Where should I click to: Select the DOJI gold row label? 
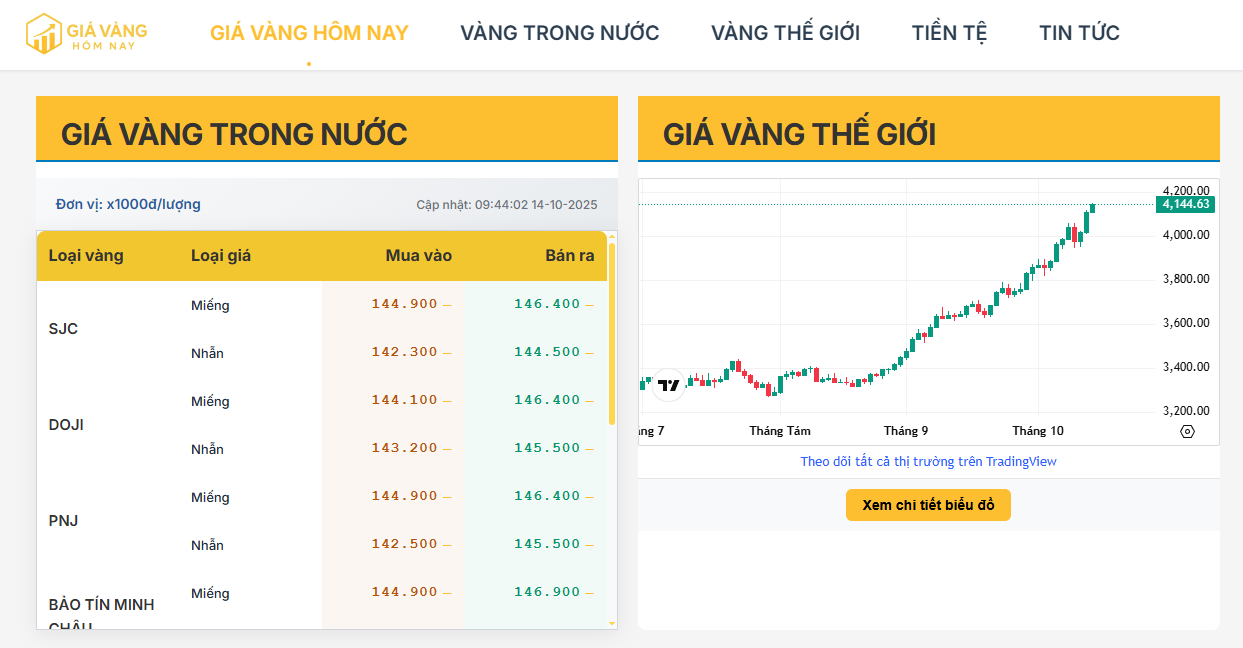(66, 425)
